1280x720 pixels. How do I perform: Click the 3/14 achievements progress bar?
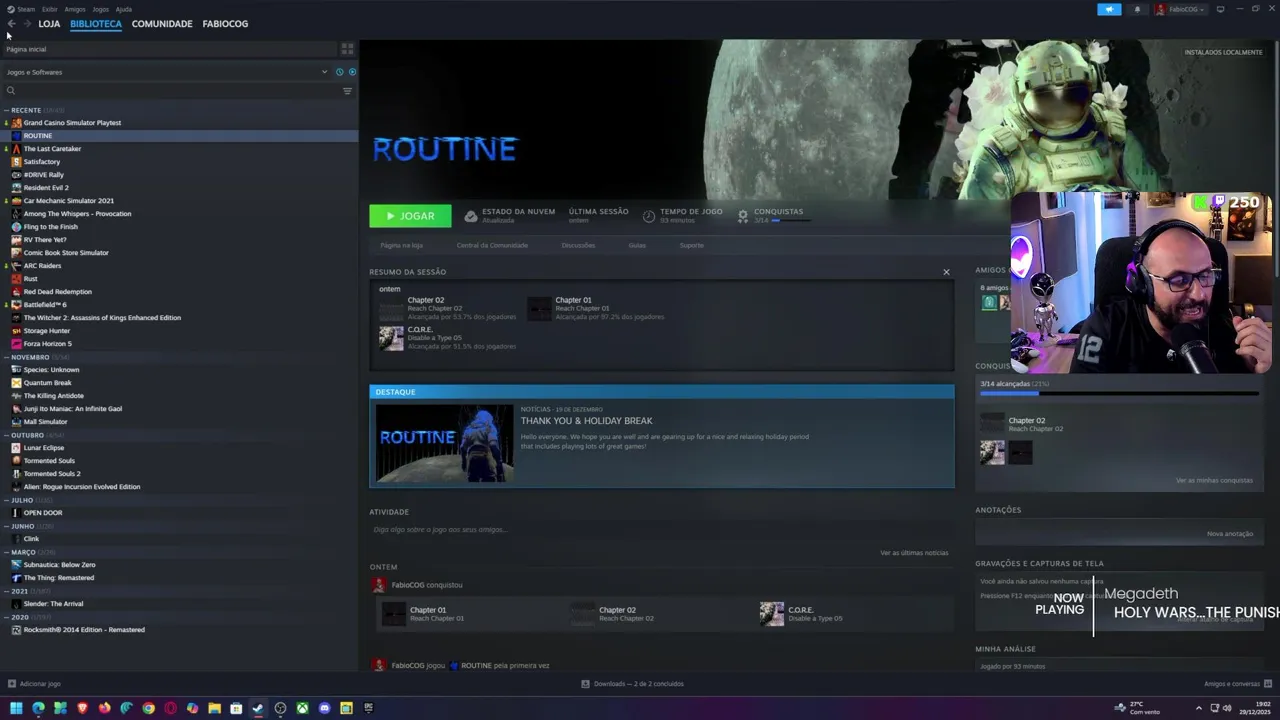[x=1117, y=393]
